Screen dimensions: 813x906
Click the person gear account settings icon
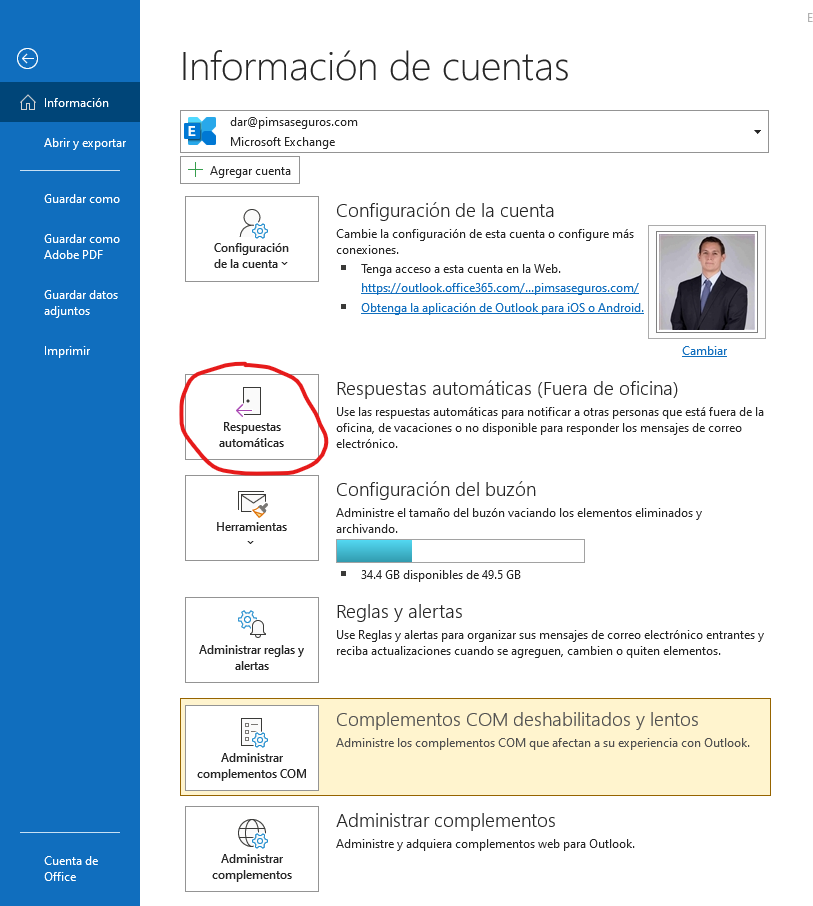(253, 224)
